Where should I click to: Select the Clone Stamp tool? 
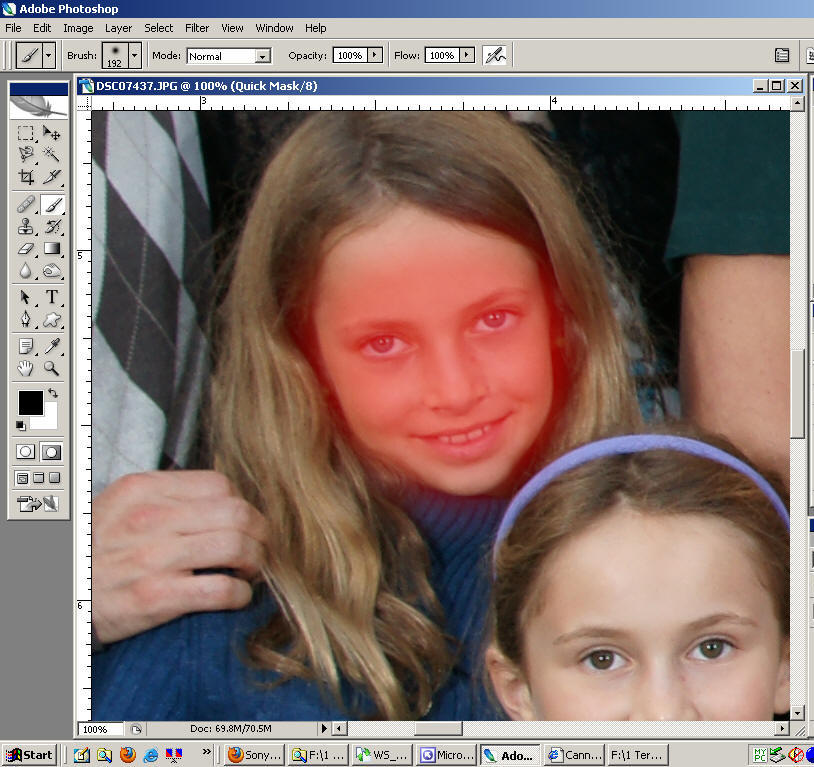[26, 226]
